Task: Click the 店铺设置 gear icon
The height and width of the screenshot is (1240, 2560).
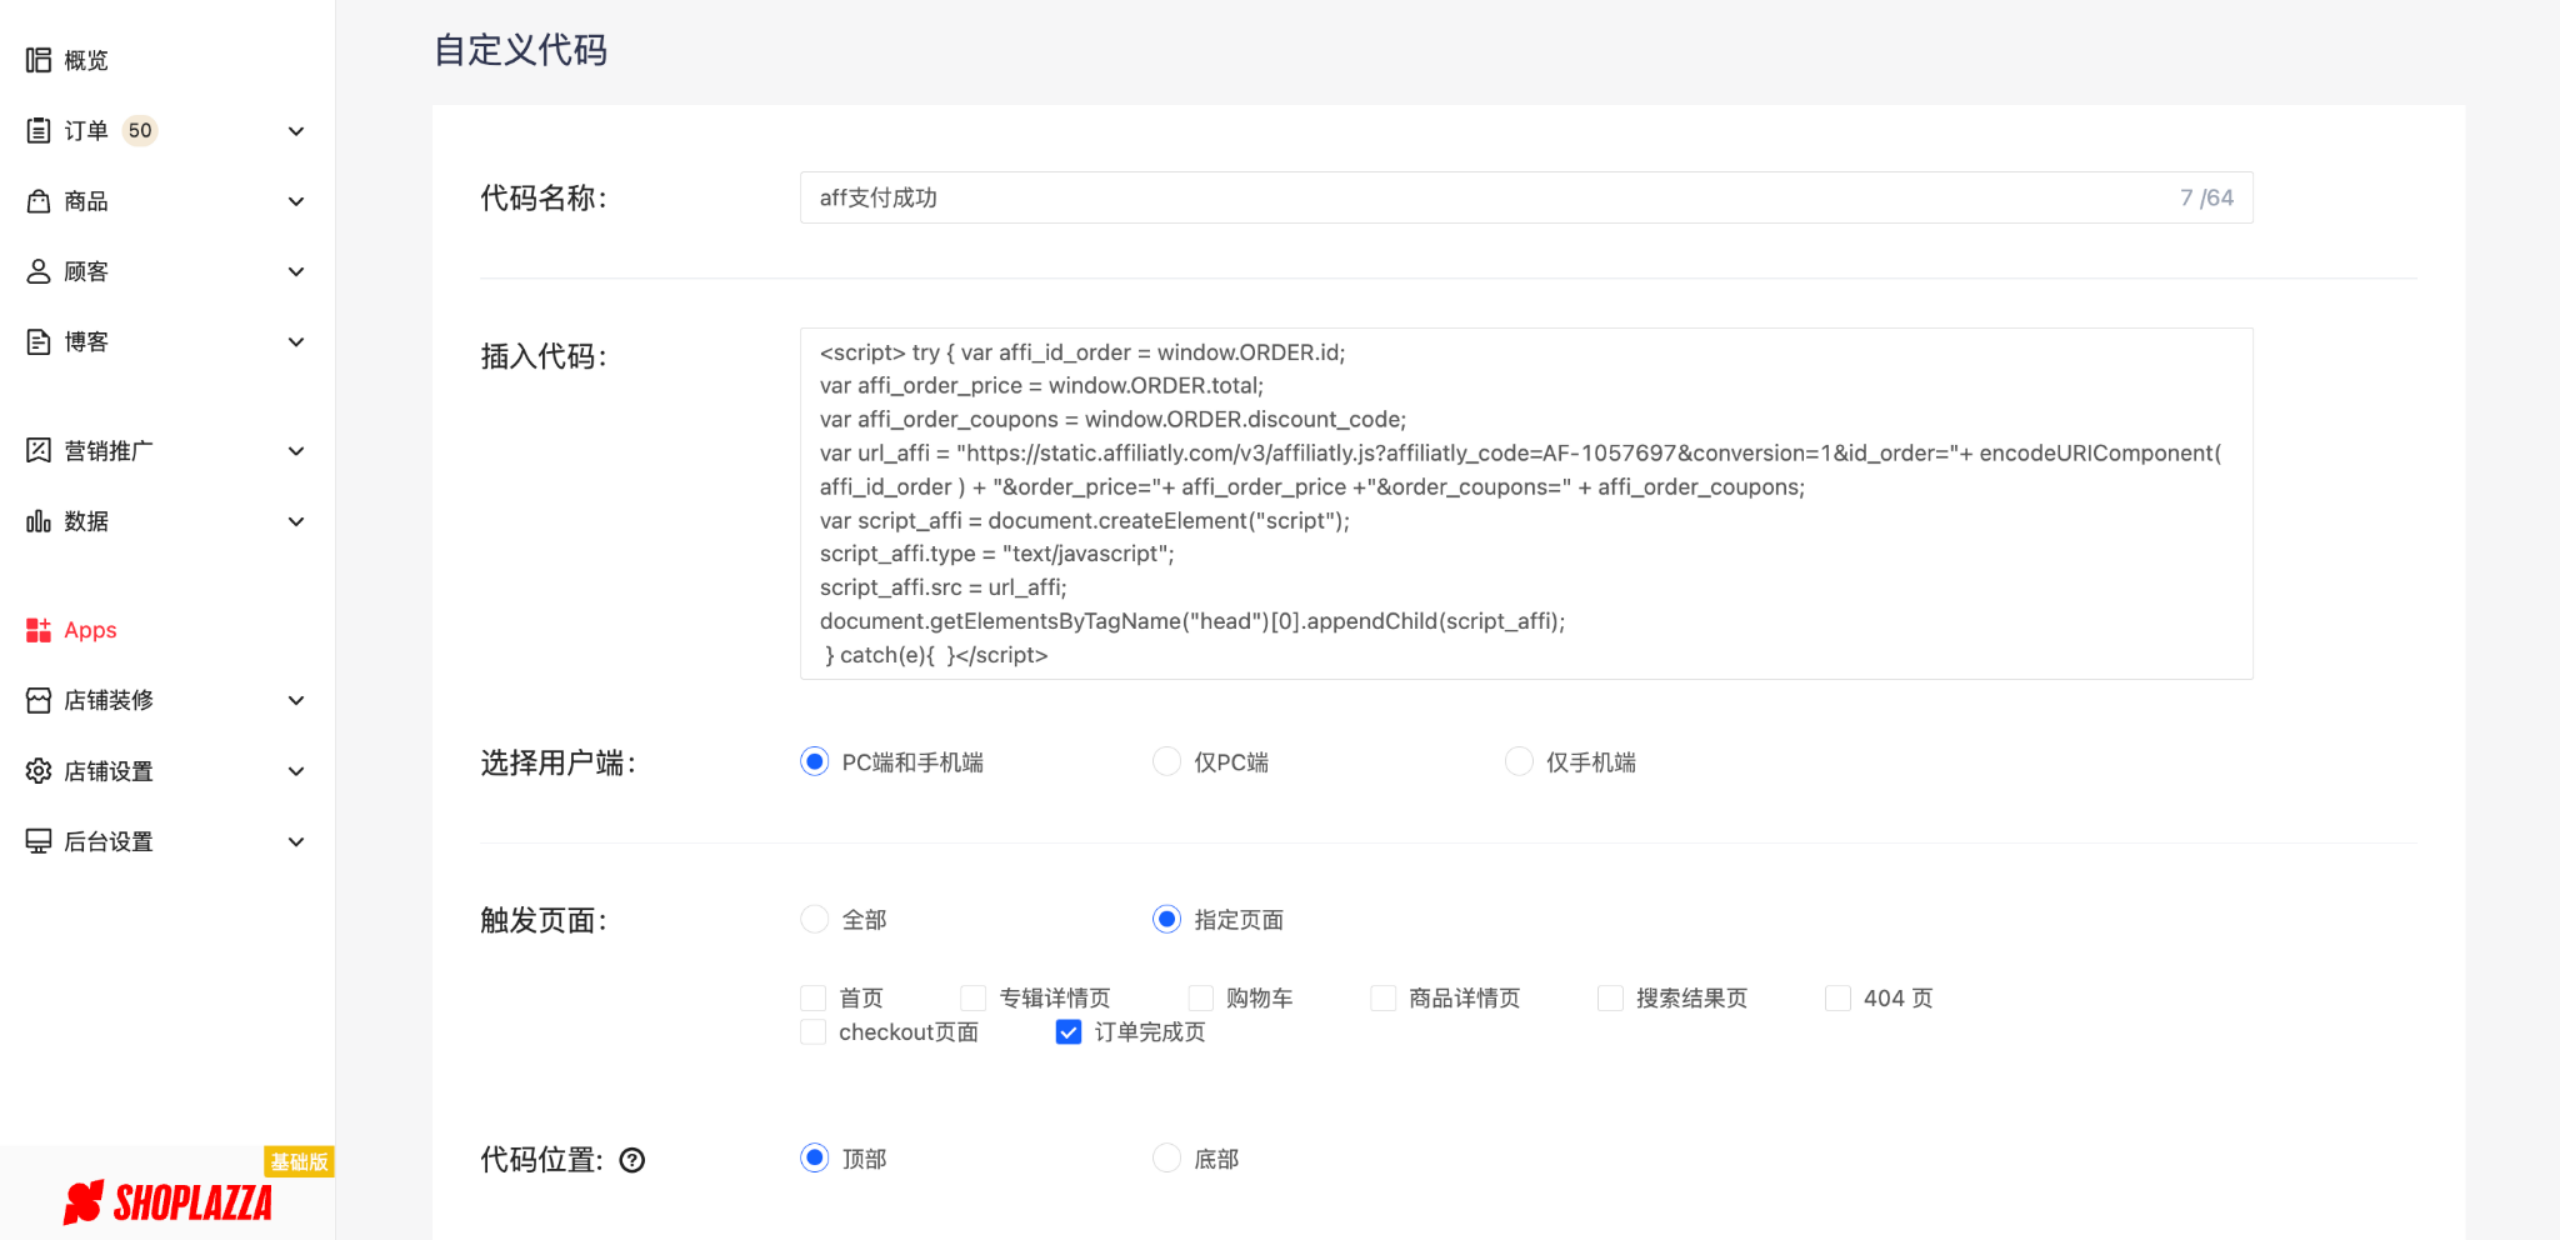Action: pos(38,771)
